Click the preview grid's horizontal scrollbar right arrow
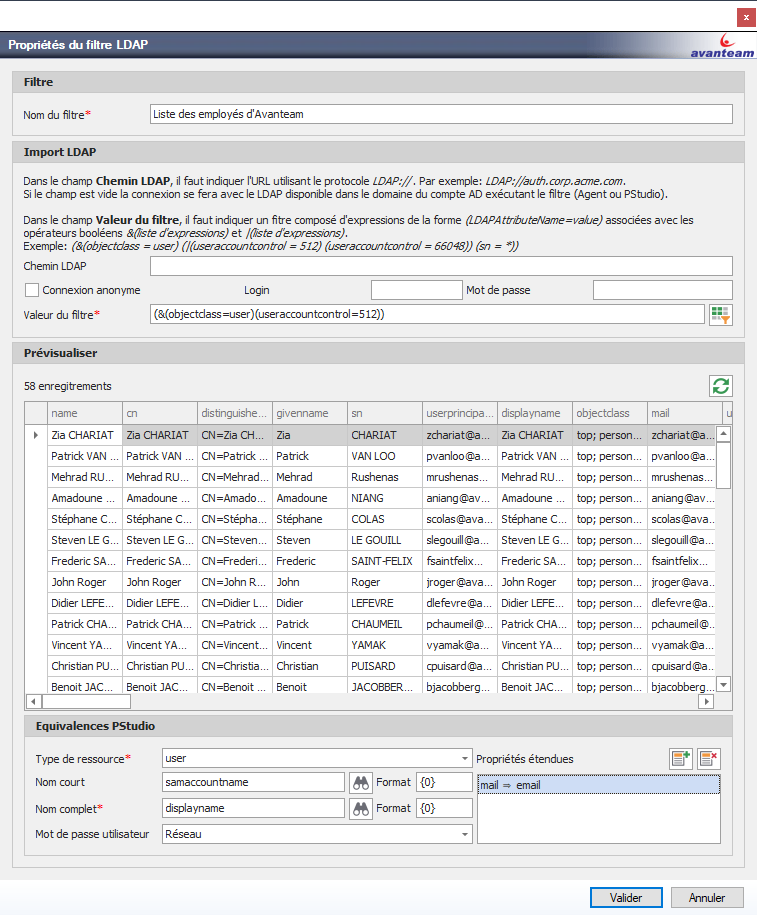The image size is (757, 915). pyautogui.click(x=706, y=702)
